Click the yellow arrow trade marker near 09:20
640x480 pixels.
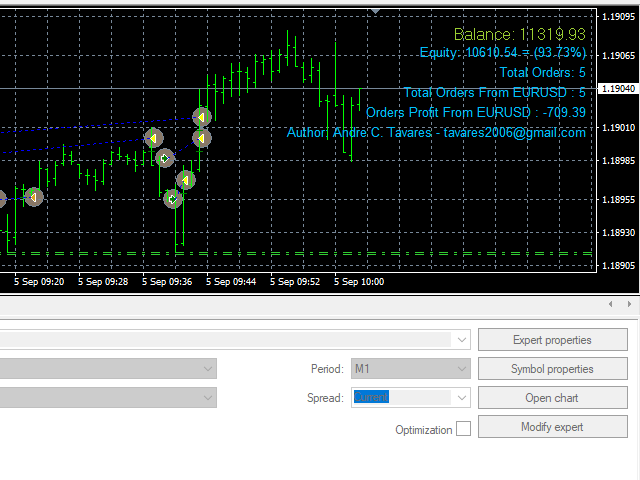coord(33,198)
